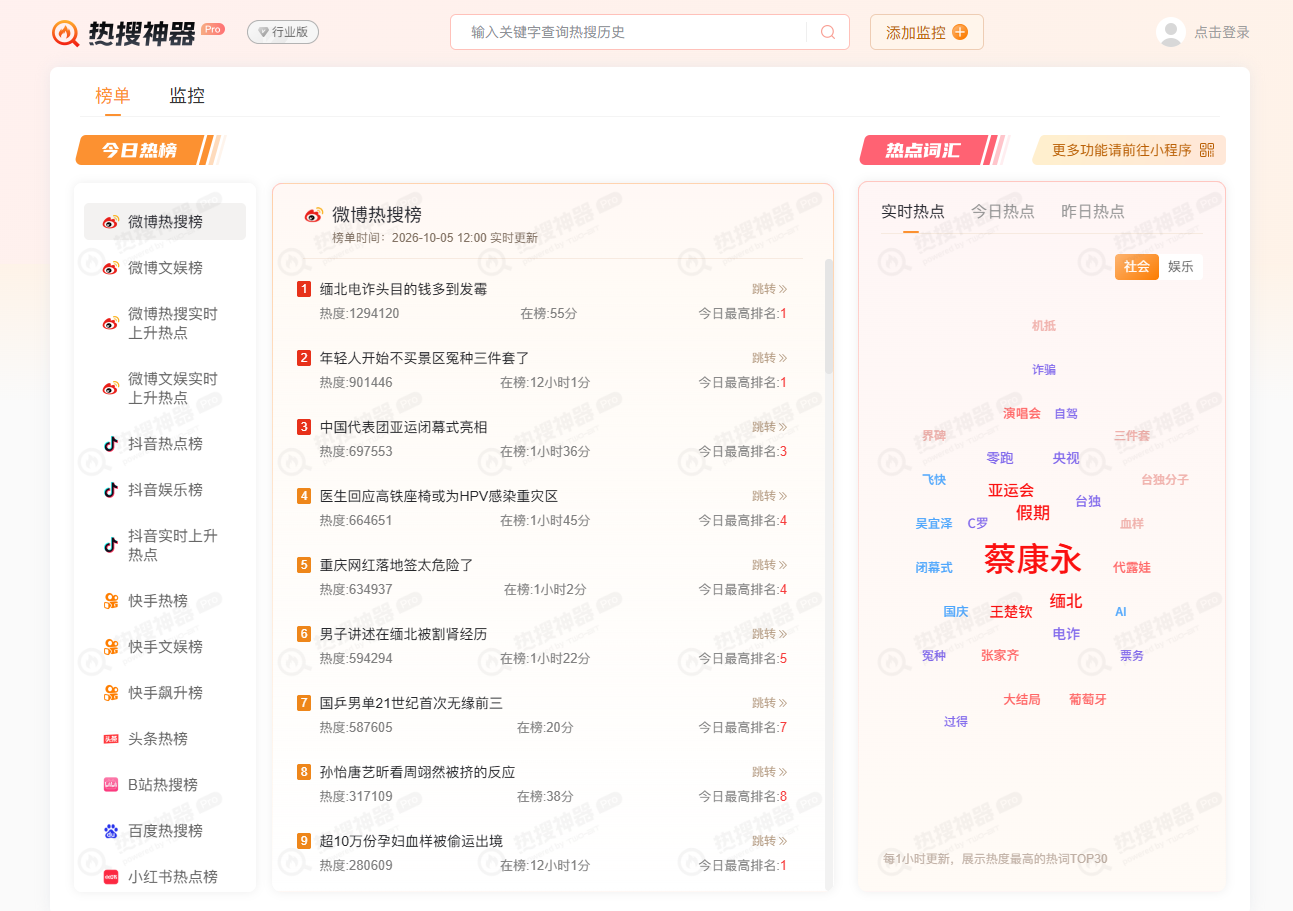The height and width of the screenshot is (911, 1293).
Task: Click the hot list vertical scrollbar
Action: pos(828,316)
